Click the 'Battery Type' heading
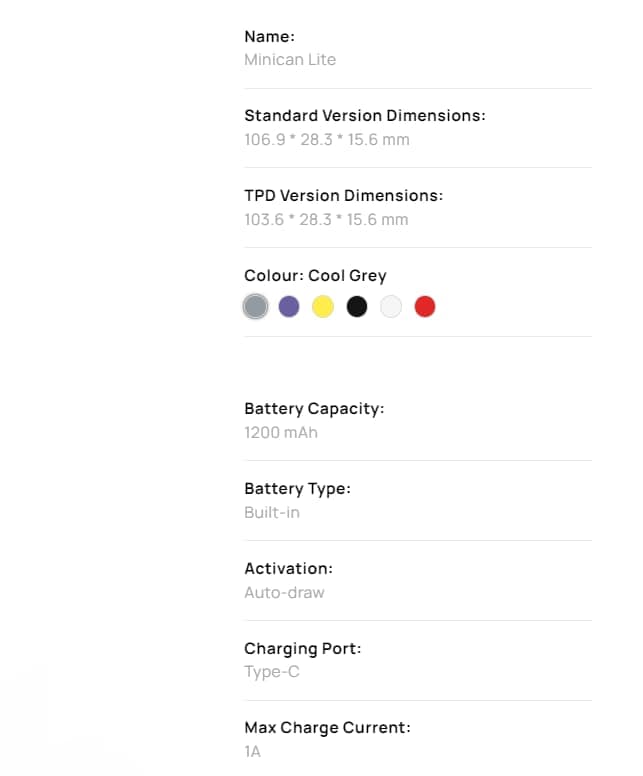The image size is (643, 776). pyautogui.click(x=297, y=489)
